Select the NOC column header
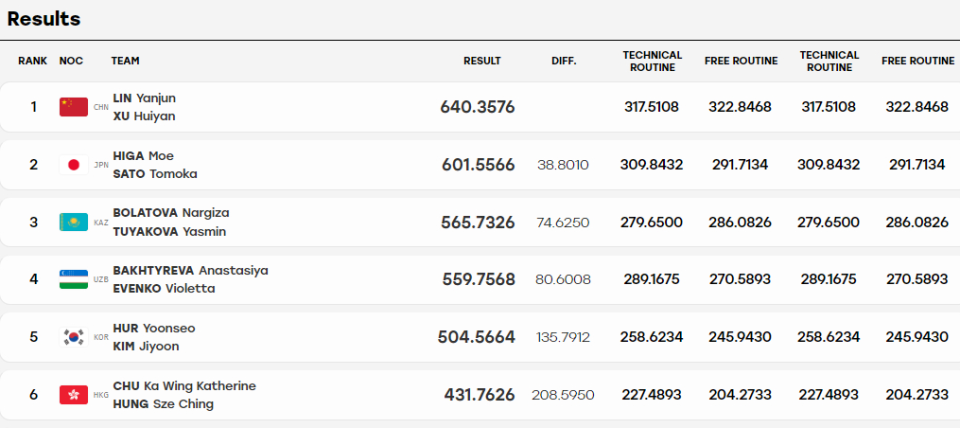960x428 pixels. [x=71, y=61]
